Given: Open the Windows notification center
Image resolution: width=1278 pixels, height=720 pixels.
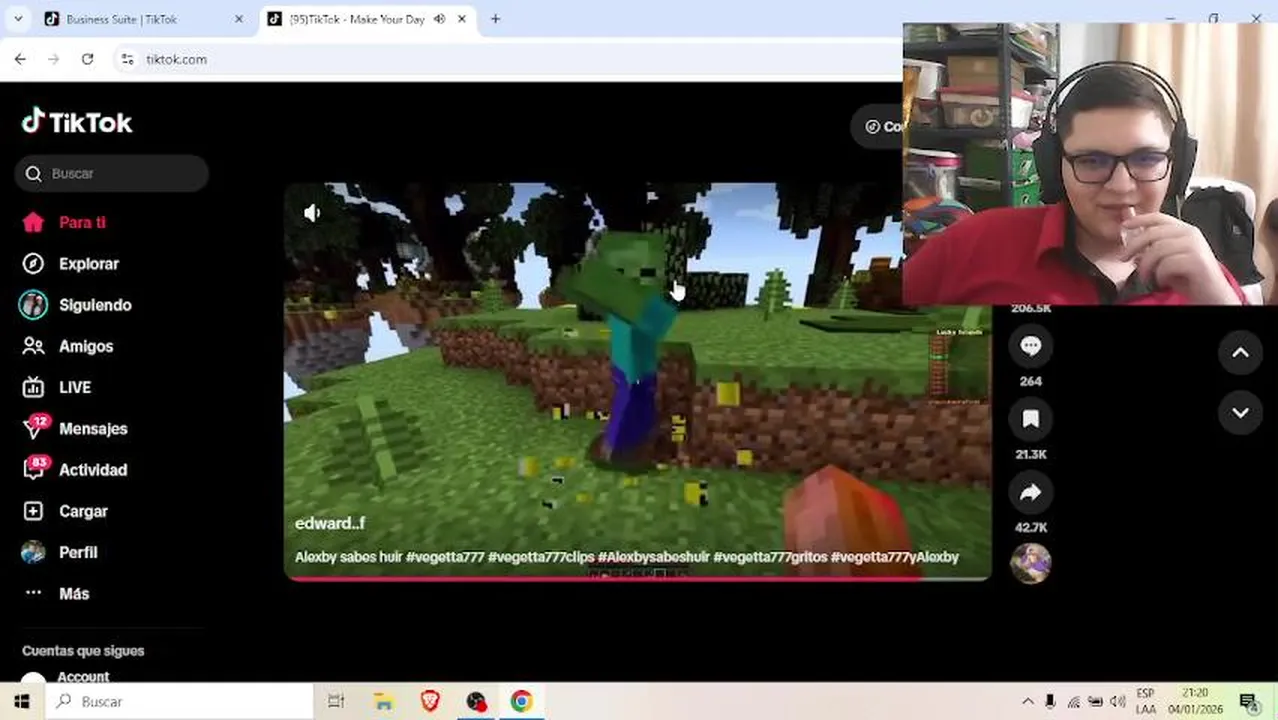Looking at the screenshot, I should [x=1248, y=702].
